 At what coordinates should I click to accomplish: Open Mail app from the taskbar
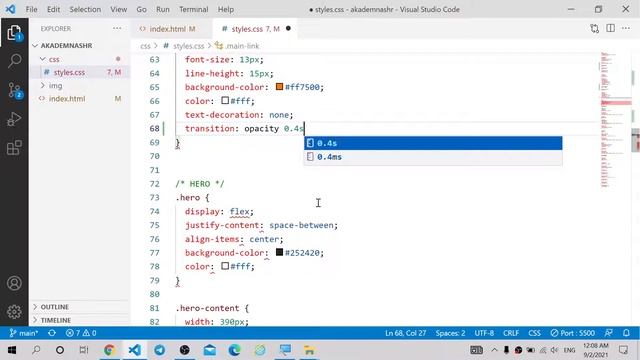click(x=210, y=350)
